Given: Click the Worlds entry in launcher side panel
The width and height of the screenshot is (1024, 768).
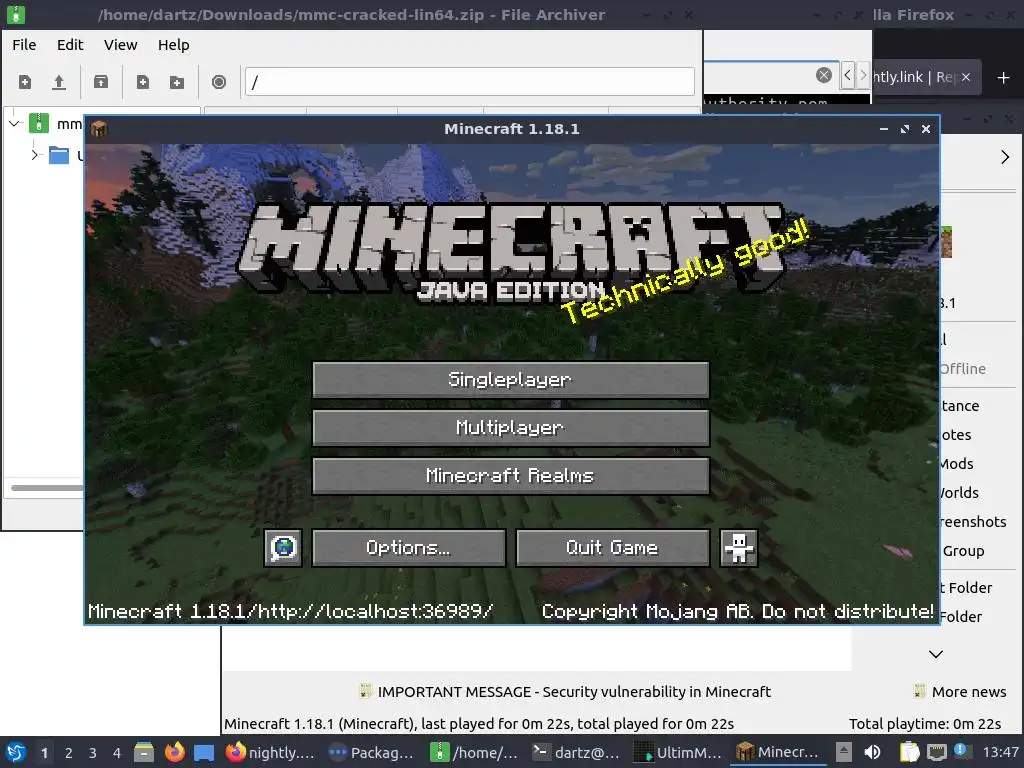Looking at the screenshot, I should 959,493.
